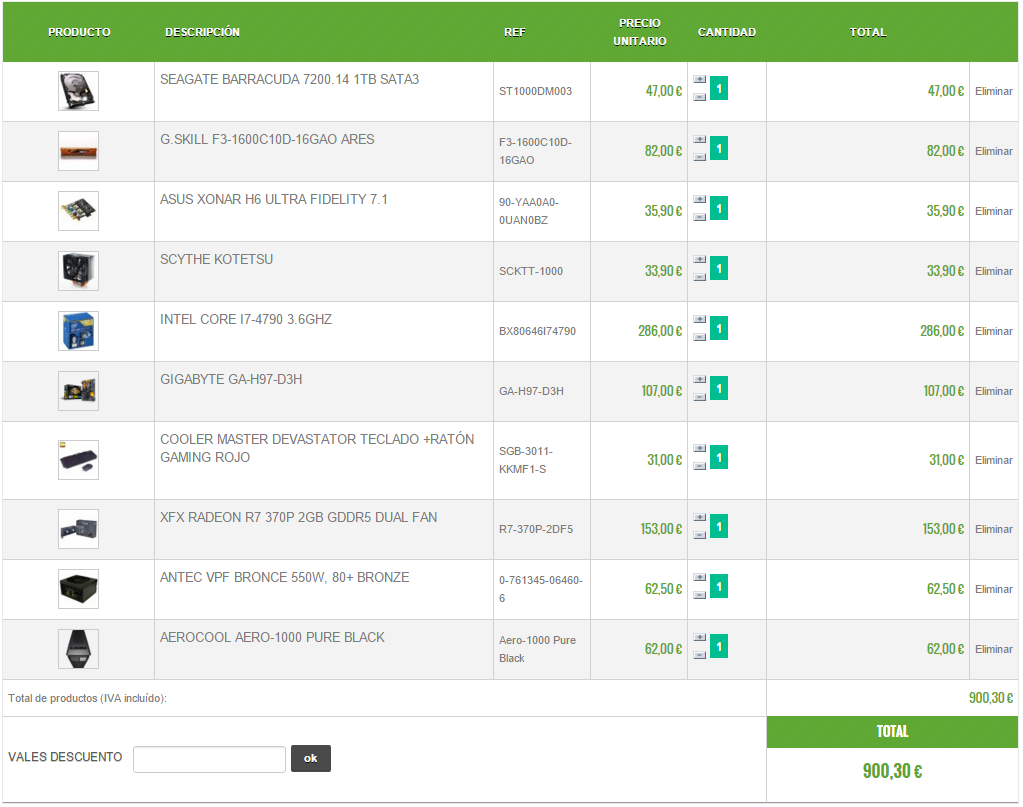Decrease quantity of XFX Radeon R7 370P
Screen dimensions: 1023x807
(x=699, y=536)
